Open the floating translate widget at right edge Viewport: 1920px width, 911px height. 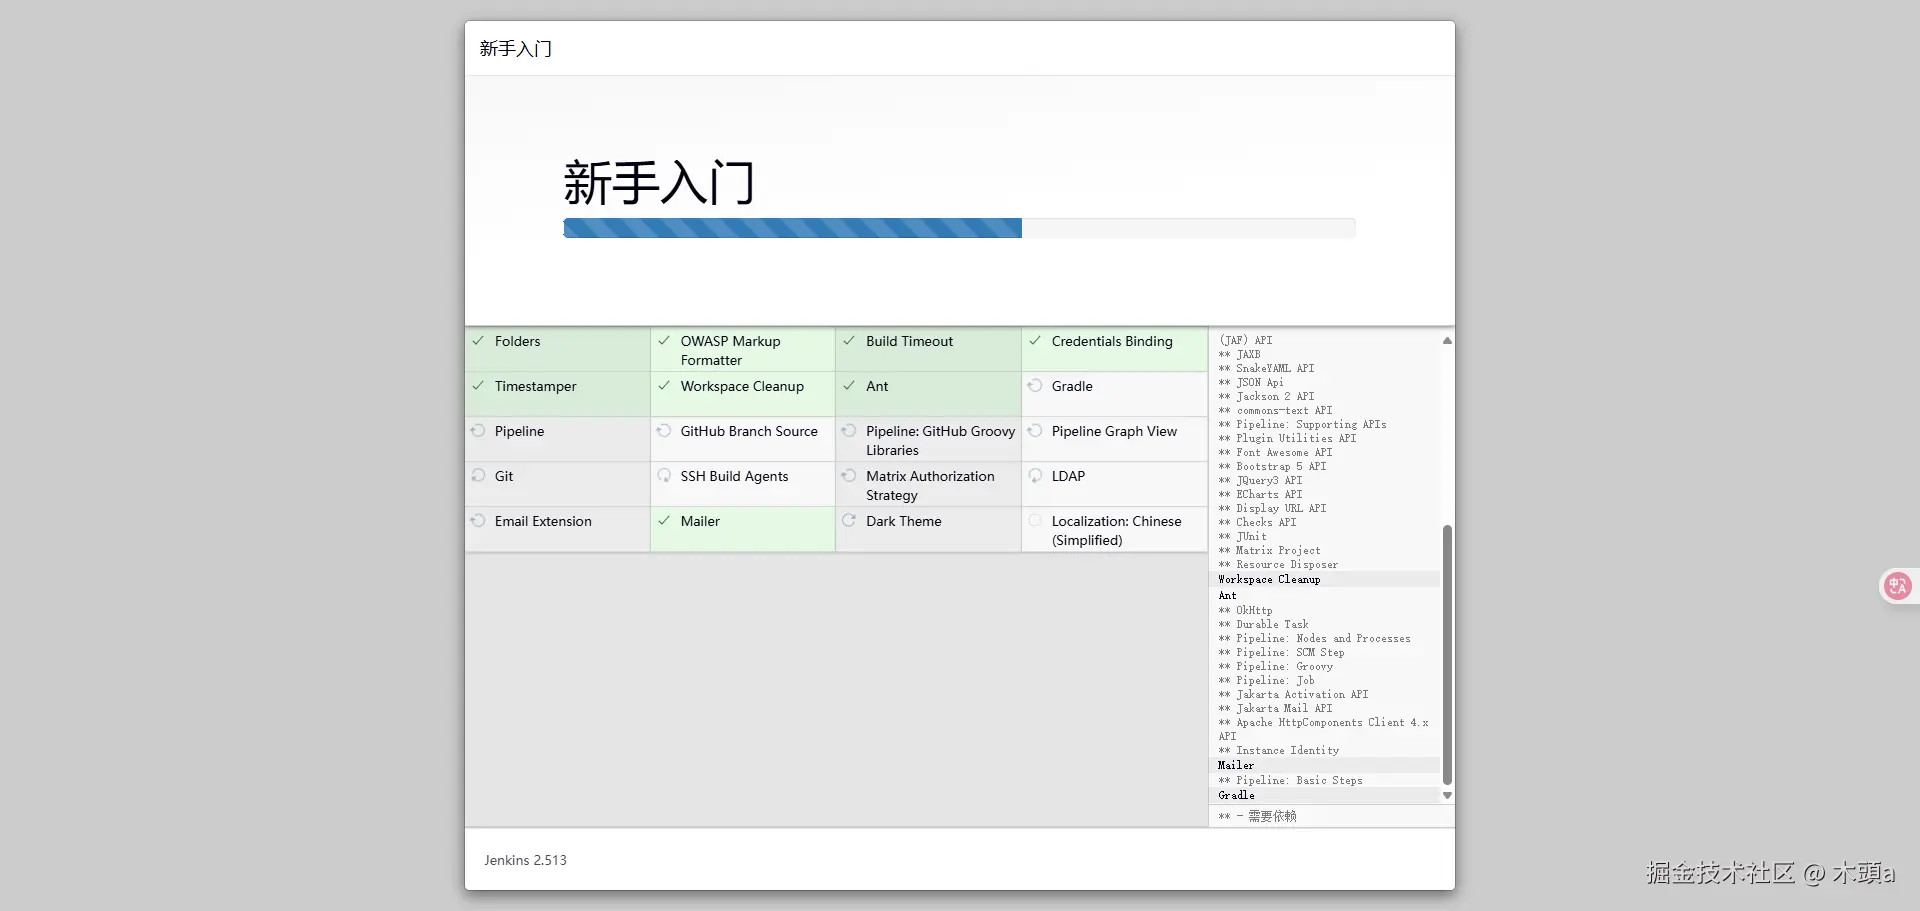(1897, 586)
